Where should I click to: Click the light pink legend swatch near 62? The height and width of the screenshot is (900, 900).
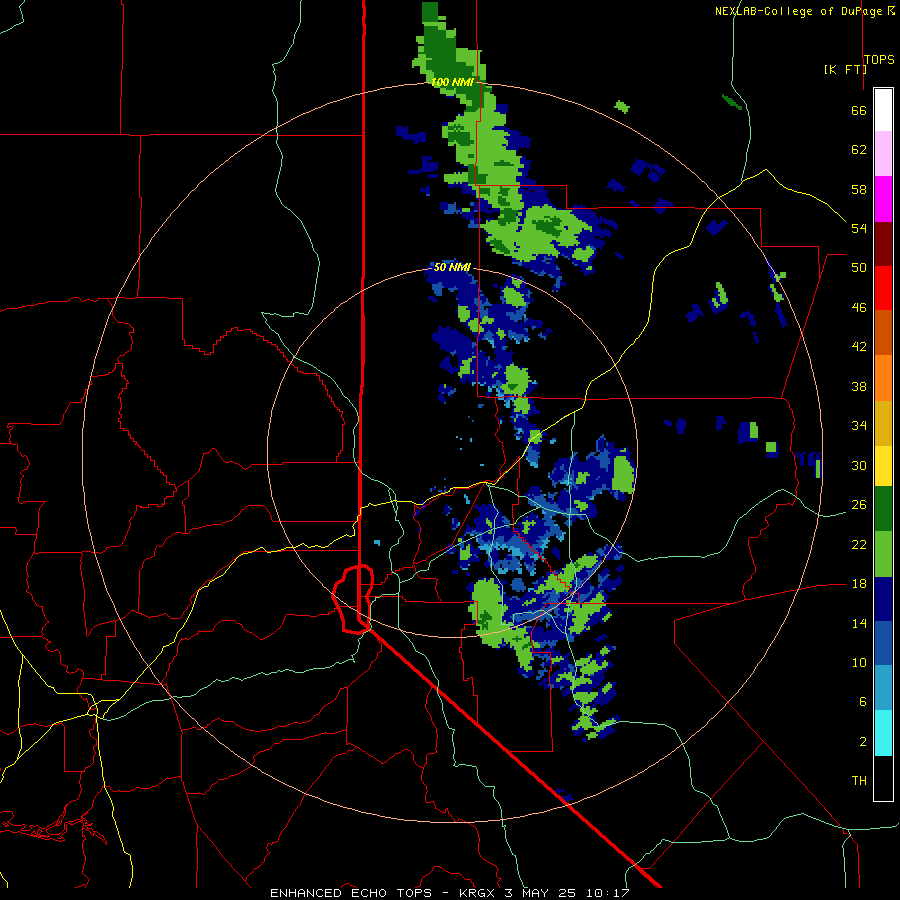pyautogui.click(x=883, y=154)
